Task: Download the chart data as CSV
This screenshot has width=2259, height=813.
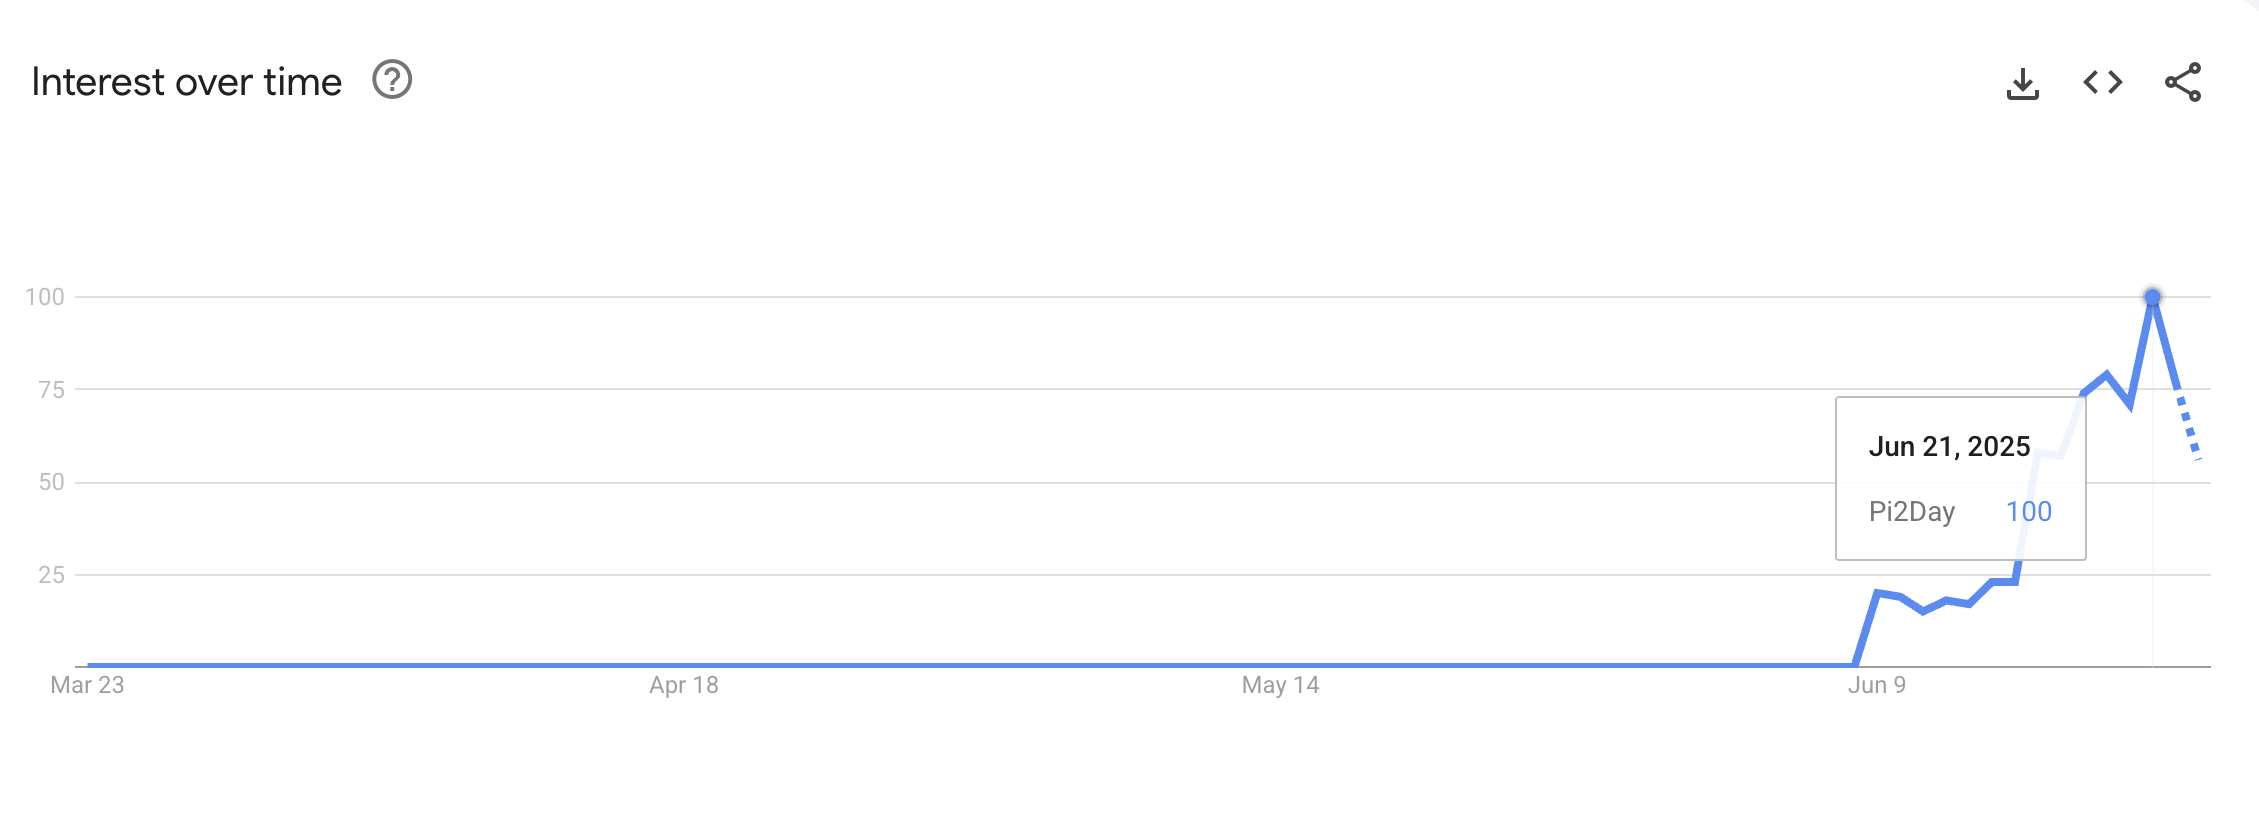Action: 2022,83
